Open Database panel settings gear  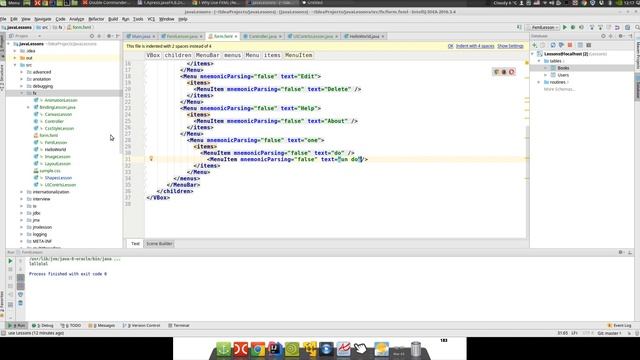[x=620, y=36]
